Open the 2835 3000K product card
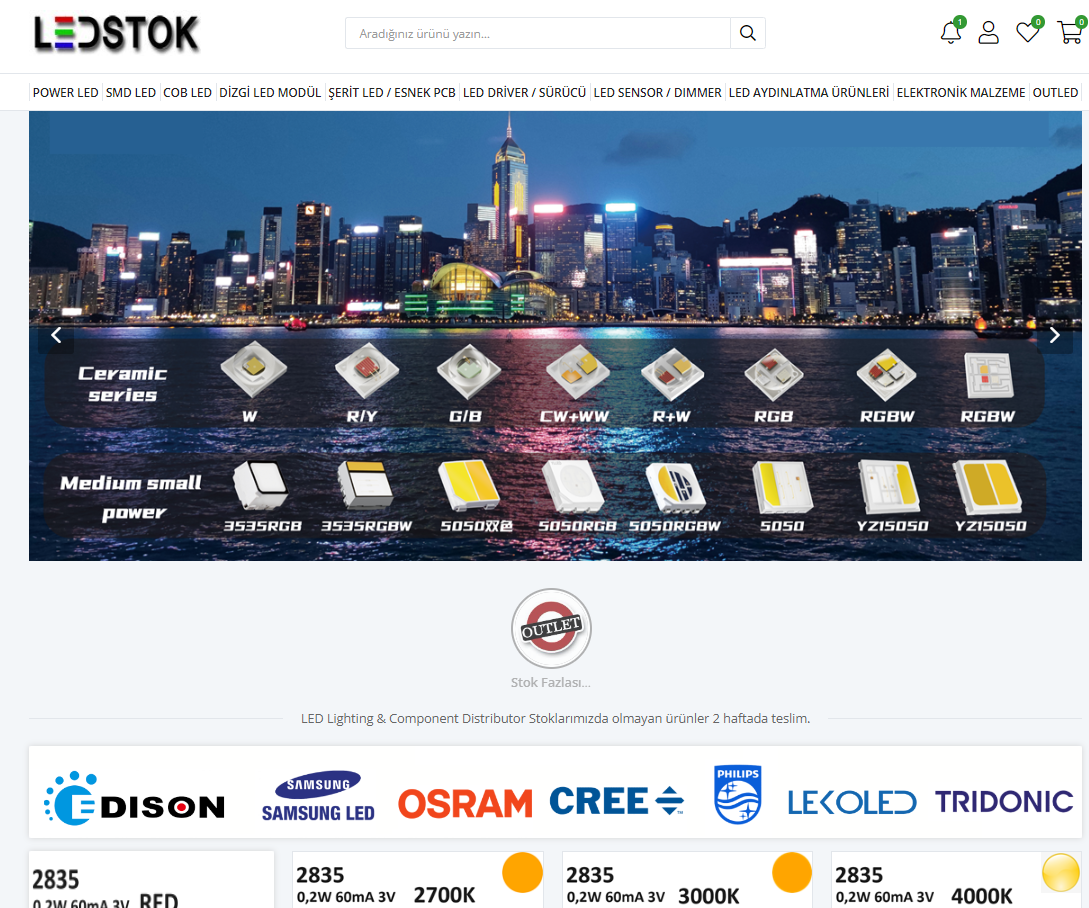Screen dimensions: 1089x908 point(687,880)
